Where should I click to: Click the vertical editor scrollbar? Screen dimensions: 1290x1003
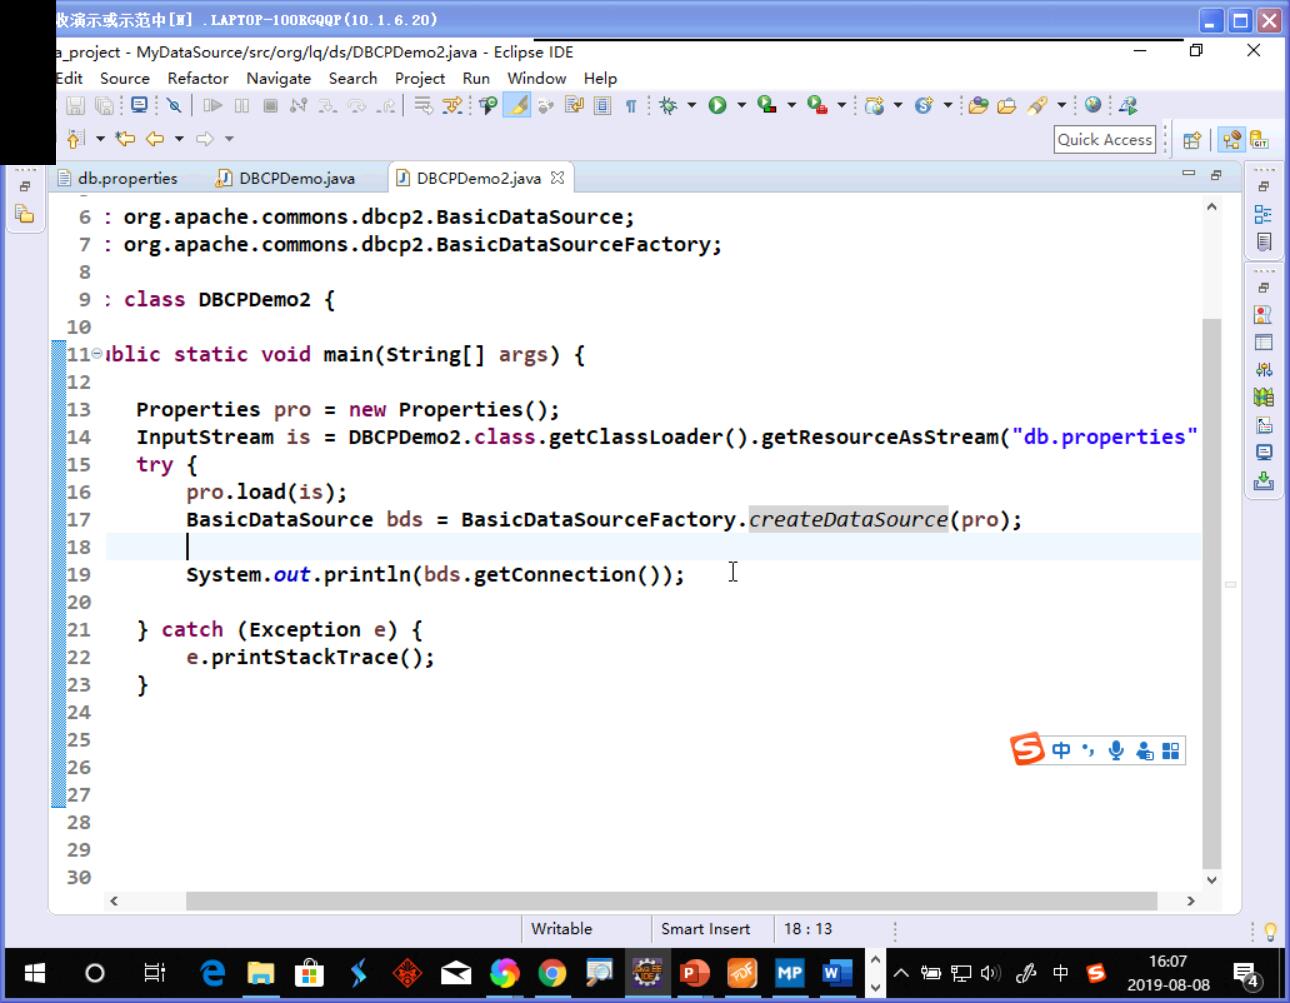pyautogui.click(x=1211, y=594)
